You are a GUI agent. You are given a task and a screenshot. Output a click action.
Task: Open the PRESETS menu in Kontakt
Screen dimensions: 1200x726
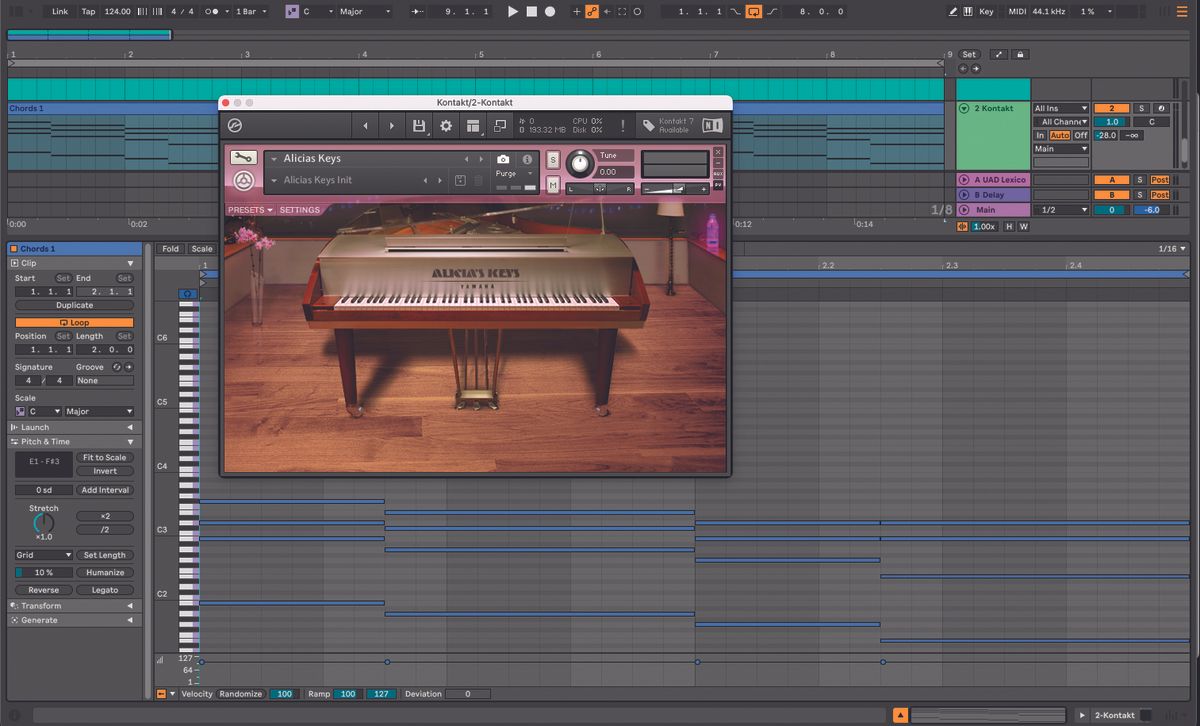250,209
